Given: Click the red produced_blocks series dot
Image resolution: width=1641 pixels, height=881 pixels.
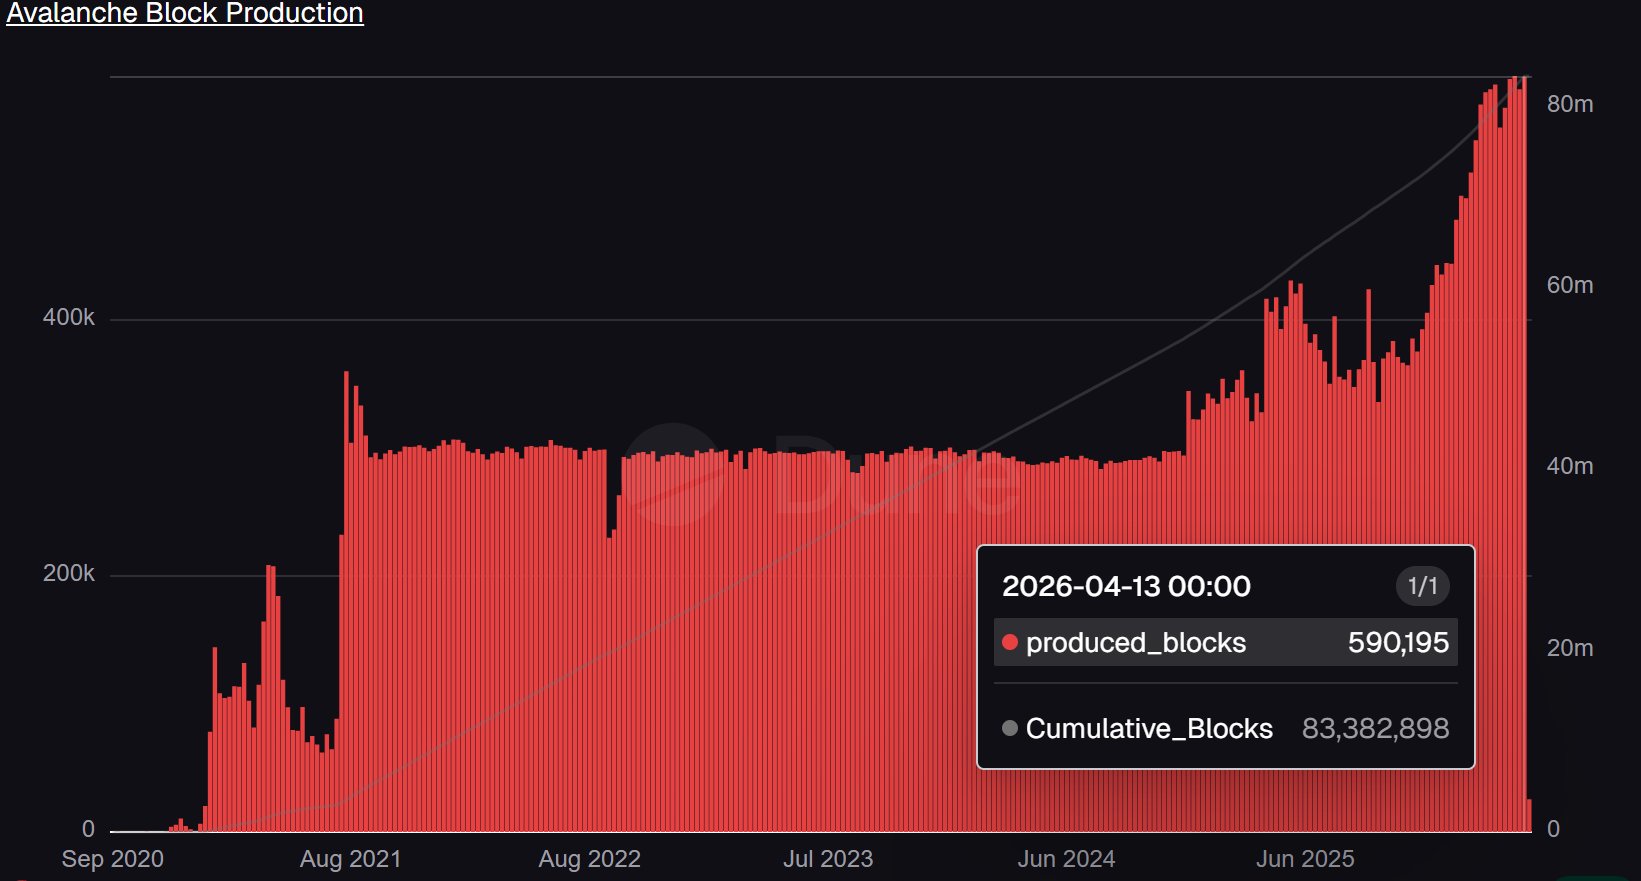Looking at the screenshot, I should pyautogui.click(x=1010, y=642).
